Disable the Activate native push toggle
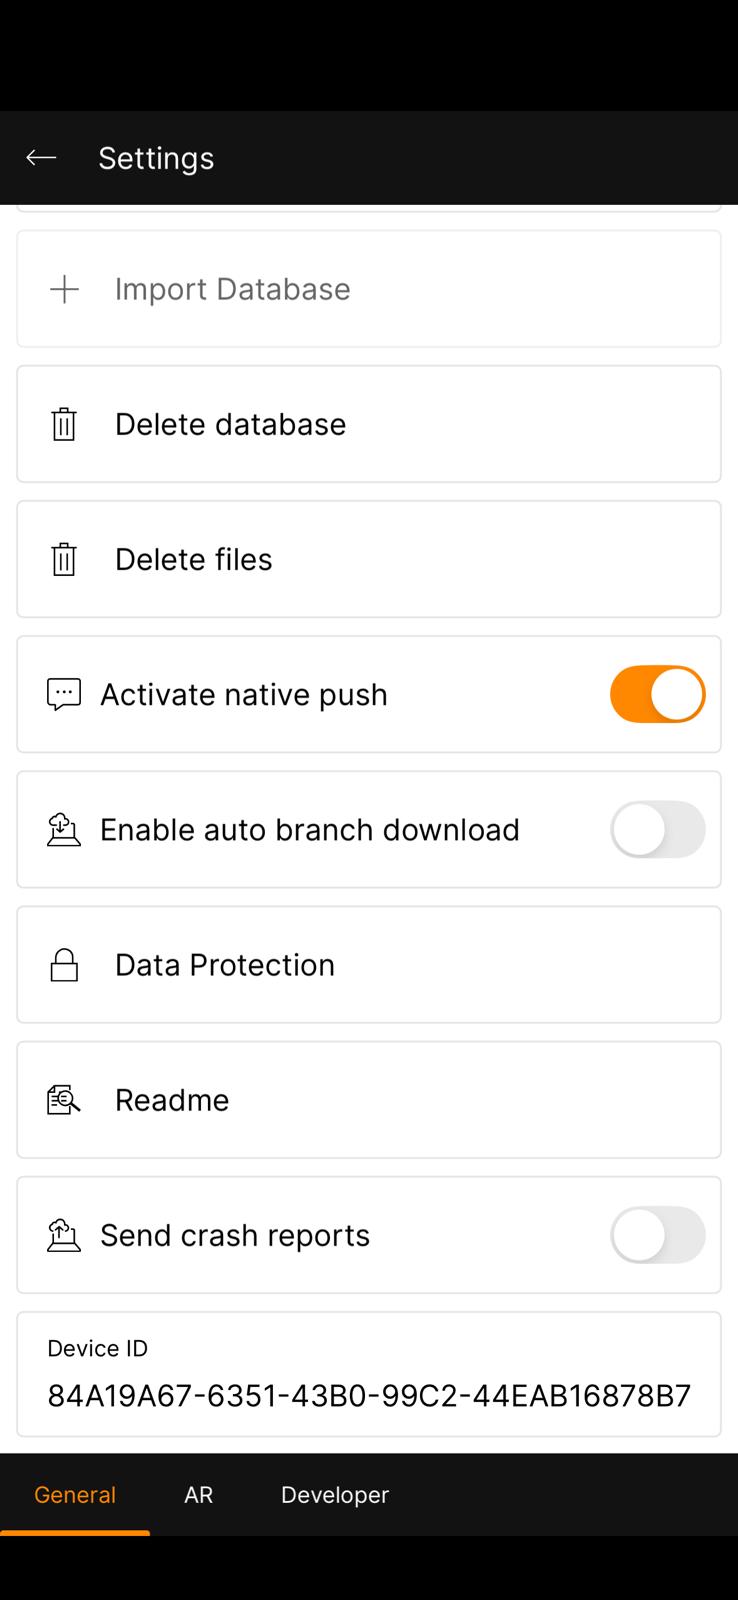Screen dimensions: 738x1600 (657, 694)
